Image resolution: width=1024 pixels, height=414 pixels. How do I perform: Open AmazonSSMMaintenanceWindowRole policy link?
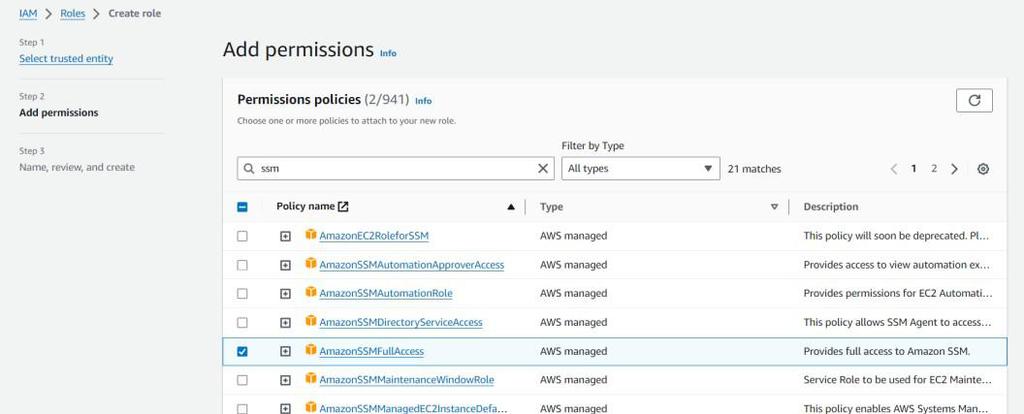[406, 380]
